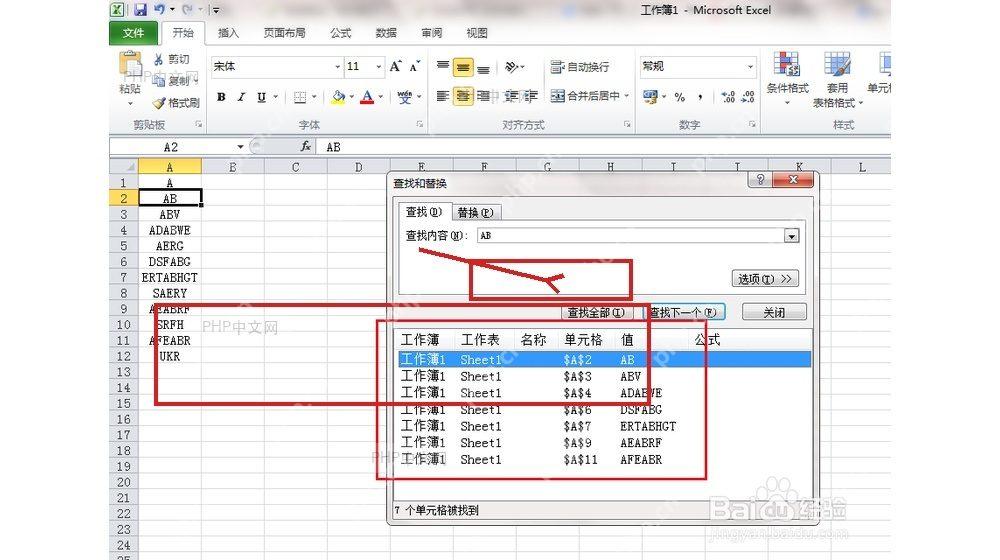Click the 查找内容 search input field

pos(631,236)
